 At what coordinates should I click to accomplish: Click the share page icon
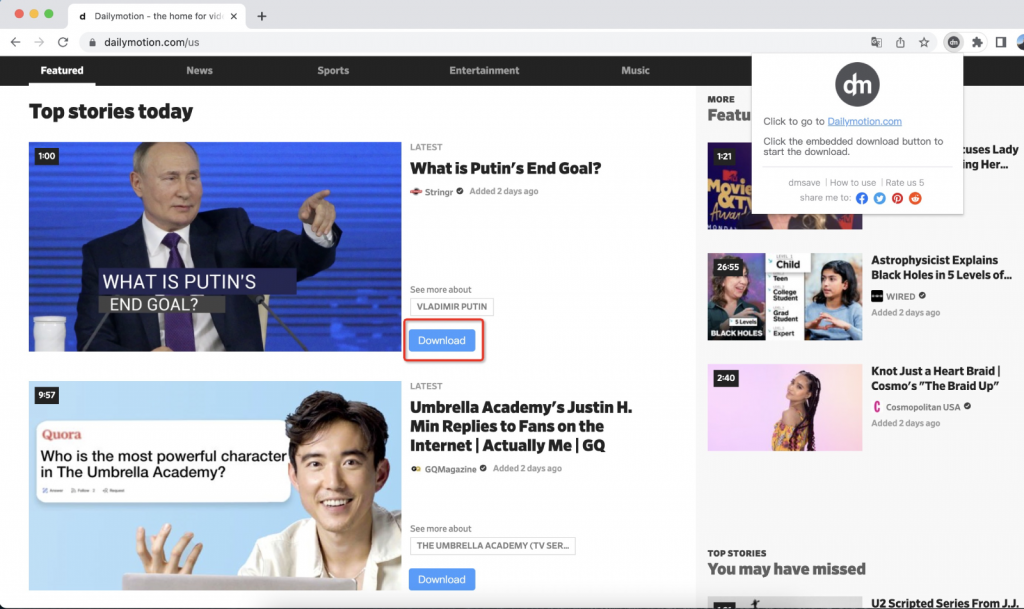[x=900, y=42]
